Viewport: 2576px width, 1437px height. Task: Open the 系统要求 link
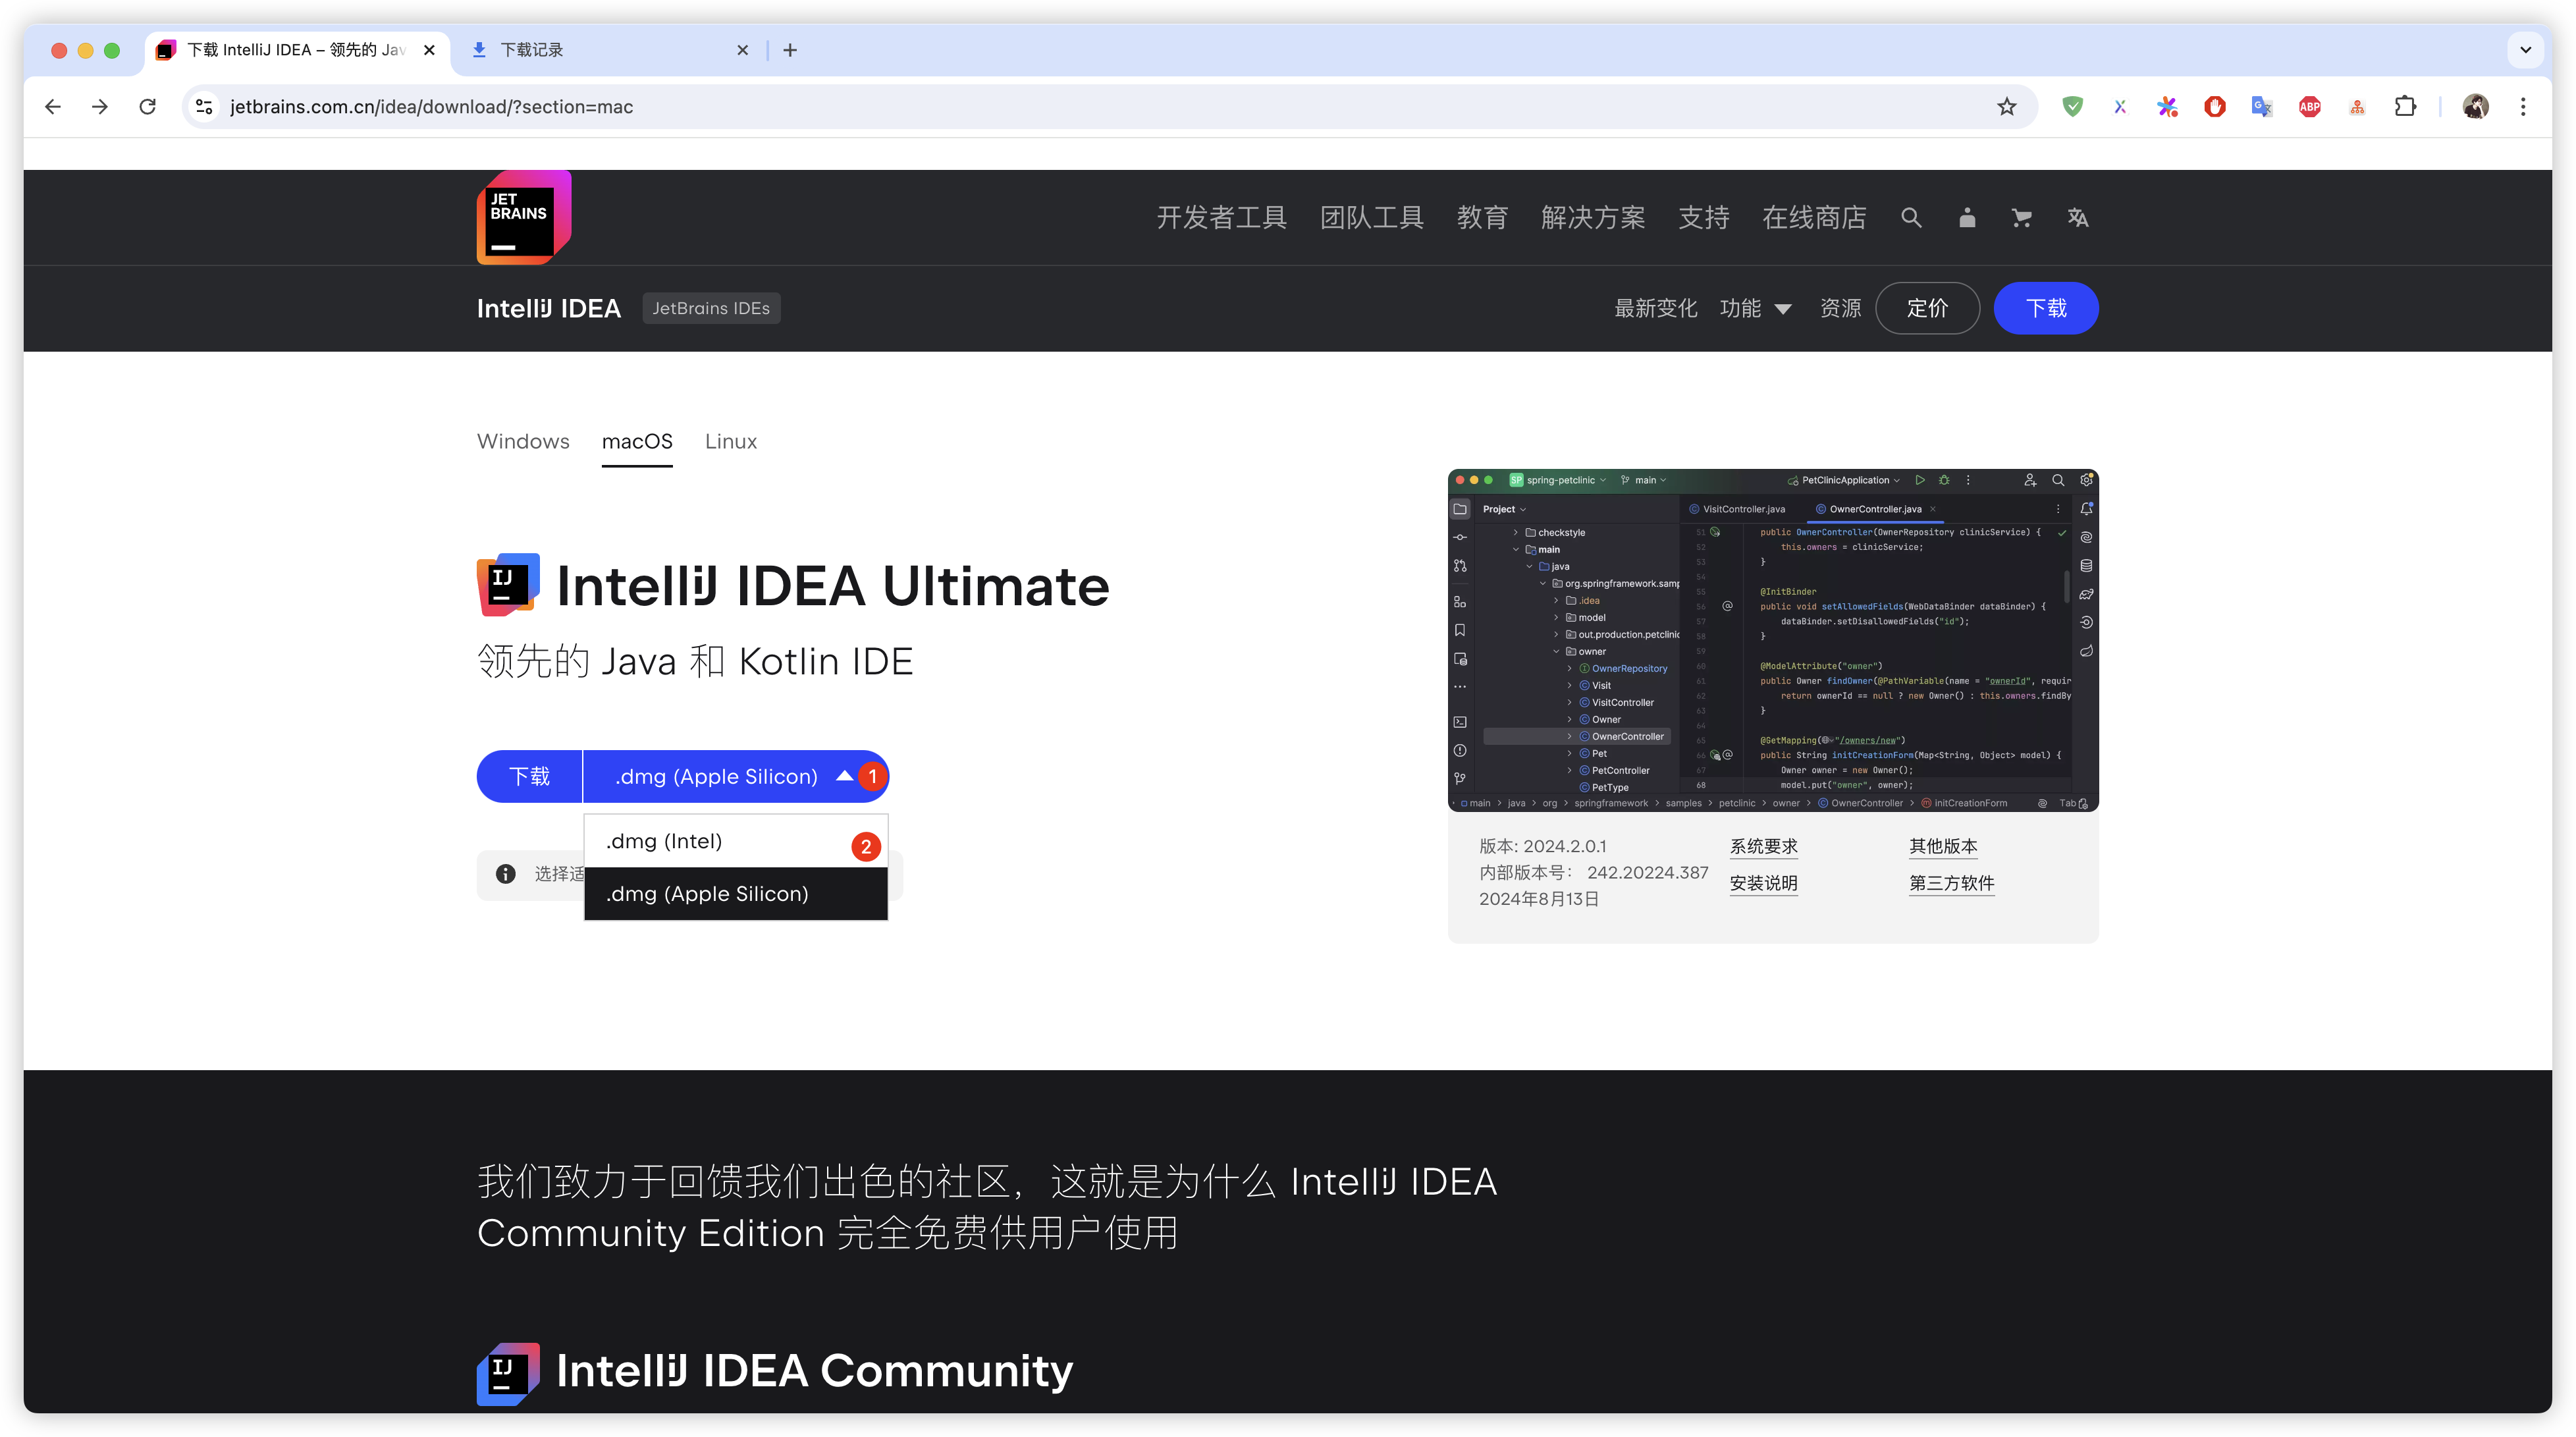click(1764, 846)
